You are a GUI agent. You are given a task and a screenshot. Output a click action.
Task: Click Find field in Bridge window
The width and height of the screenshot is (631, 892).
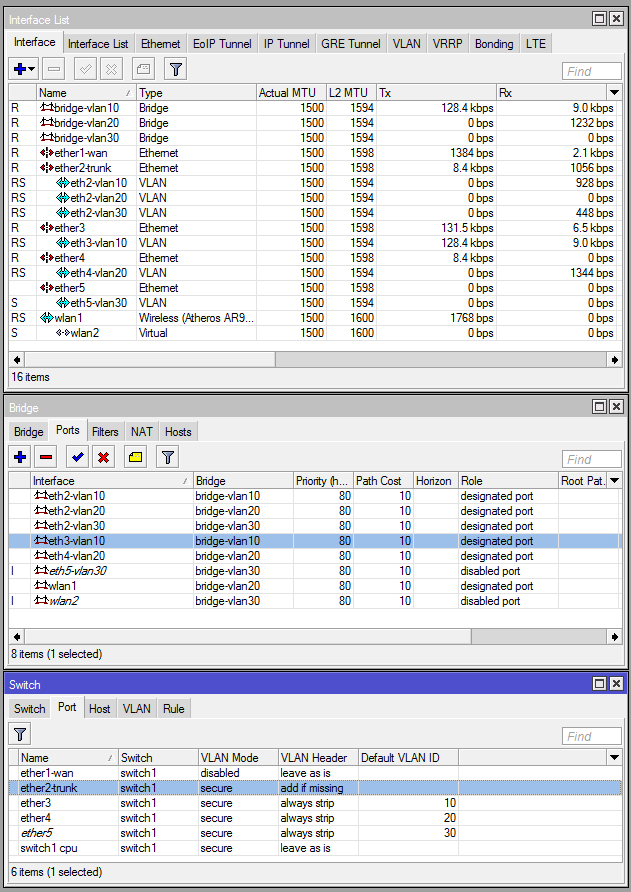(x=591, y=459)
